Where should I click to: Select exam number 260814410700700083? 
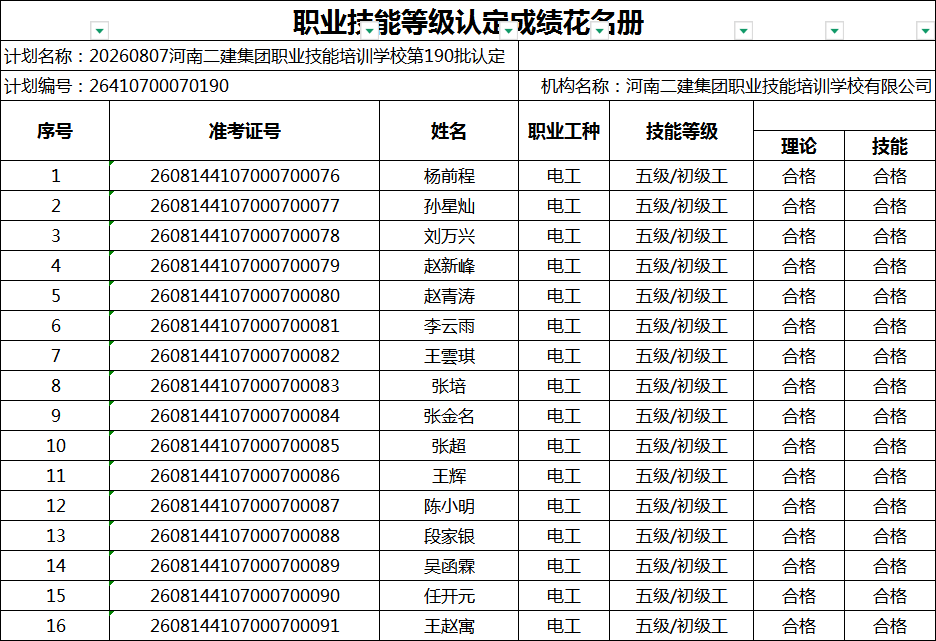pos(245,386)
